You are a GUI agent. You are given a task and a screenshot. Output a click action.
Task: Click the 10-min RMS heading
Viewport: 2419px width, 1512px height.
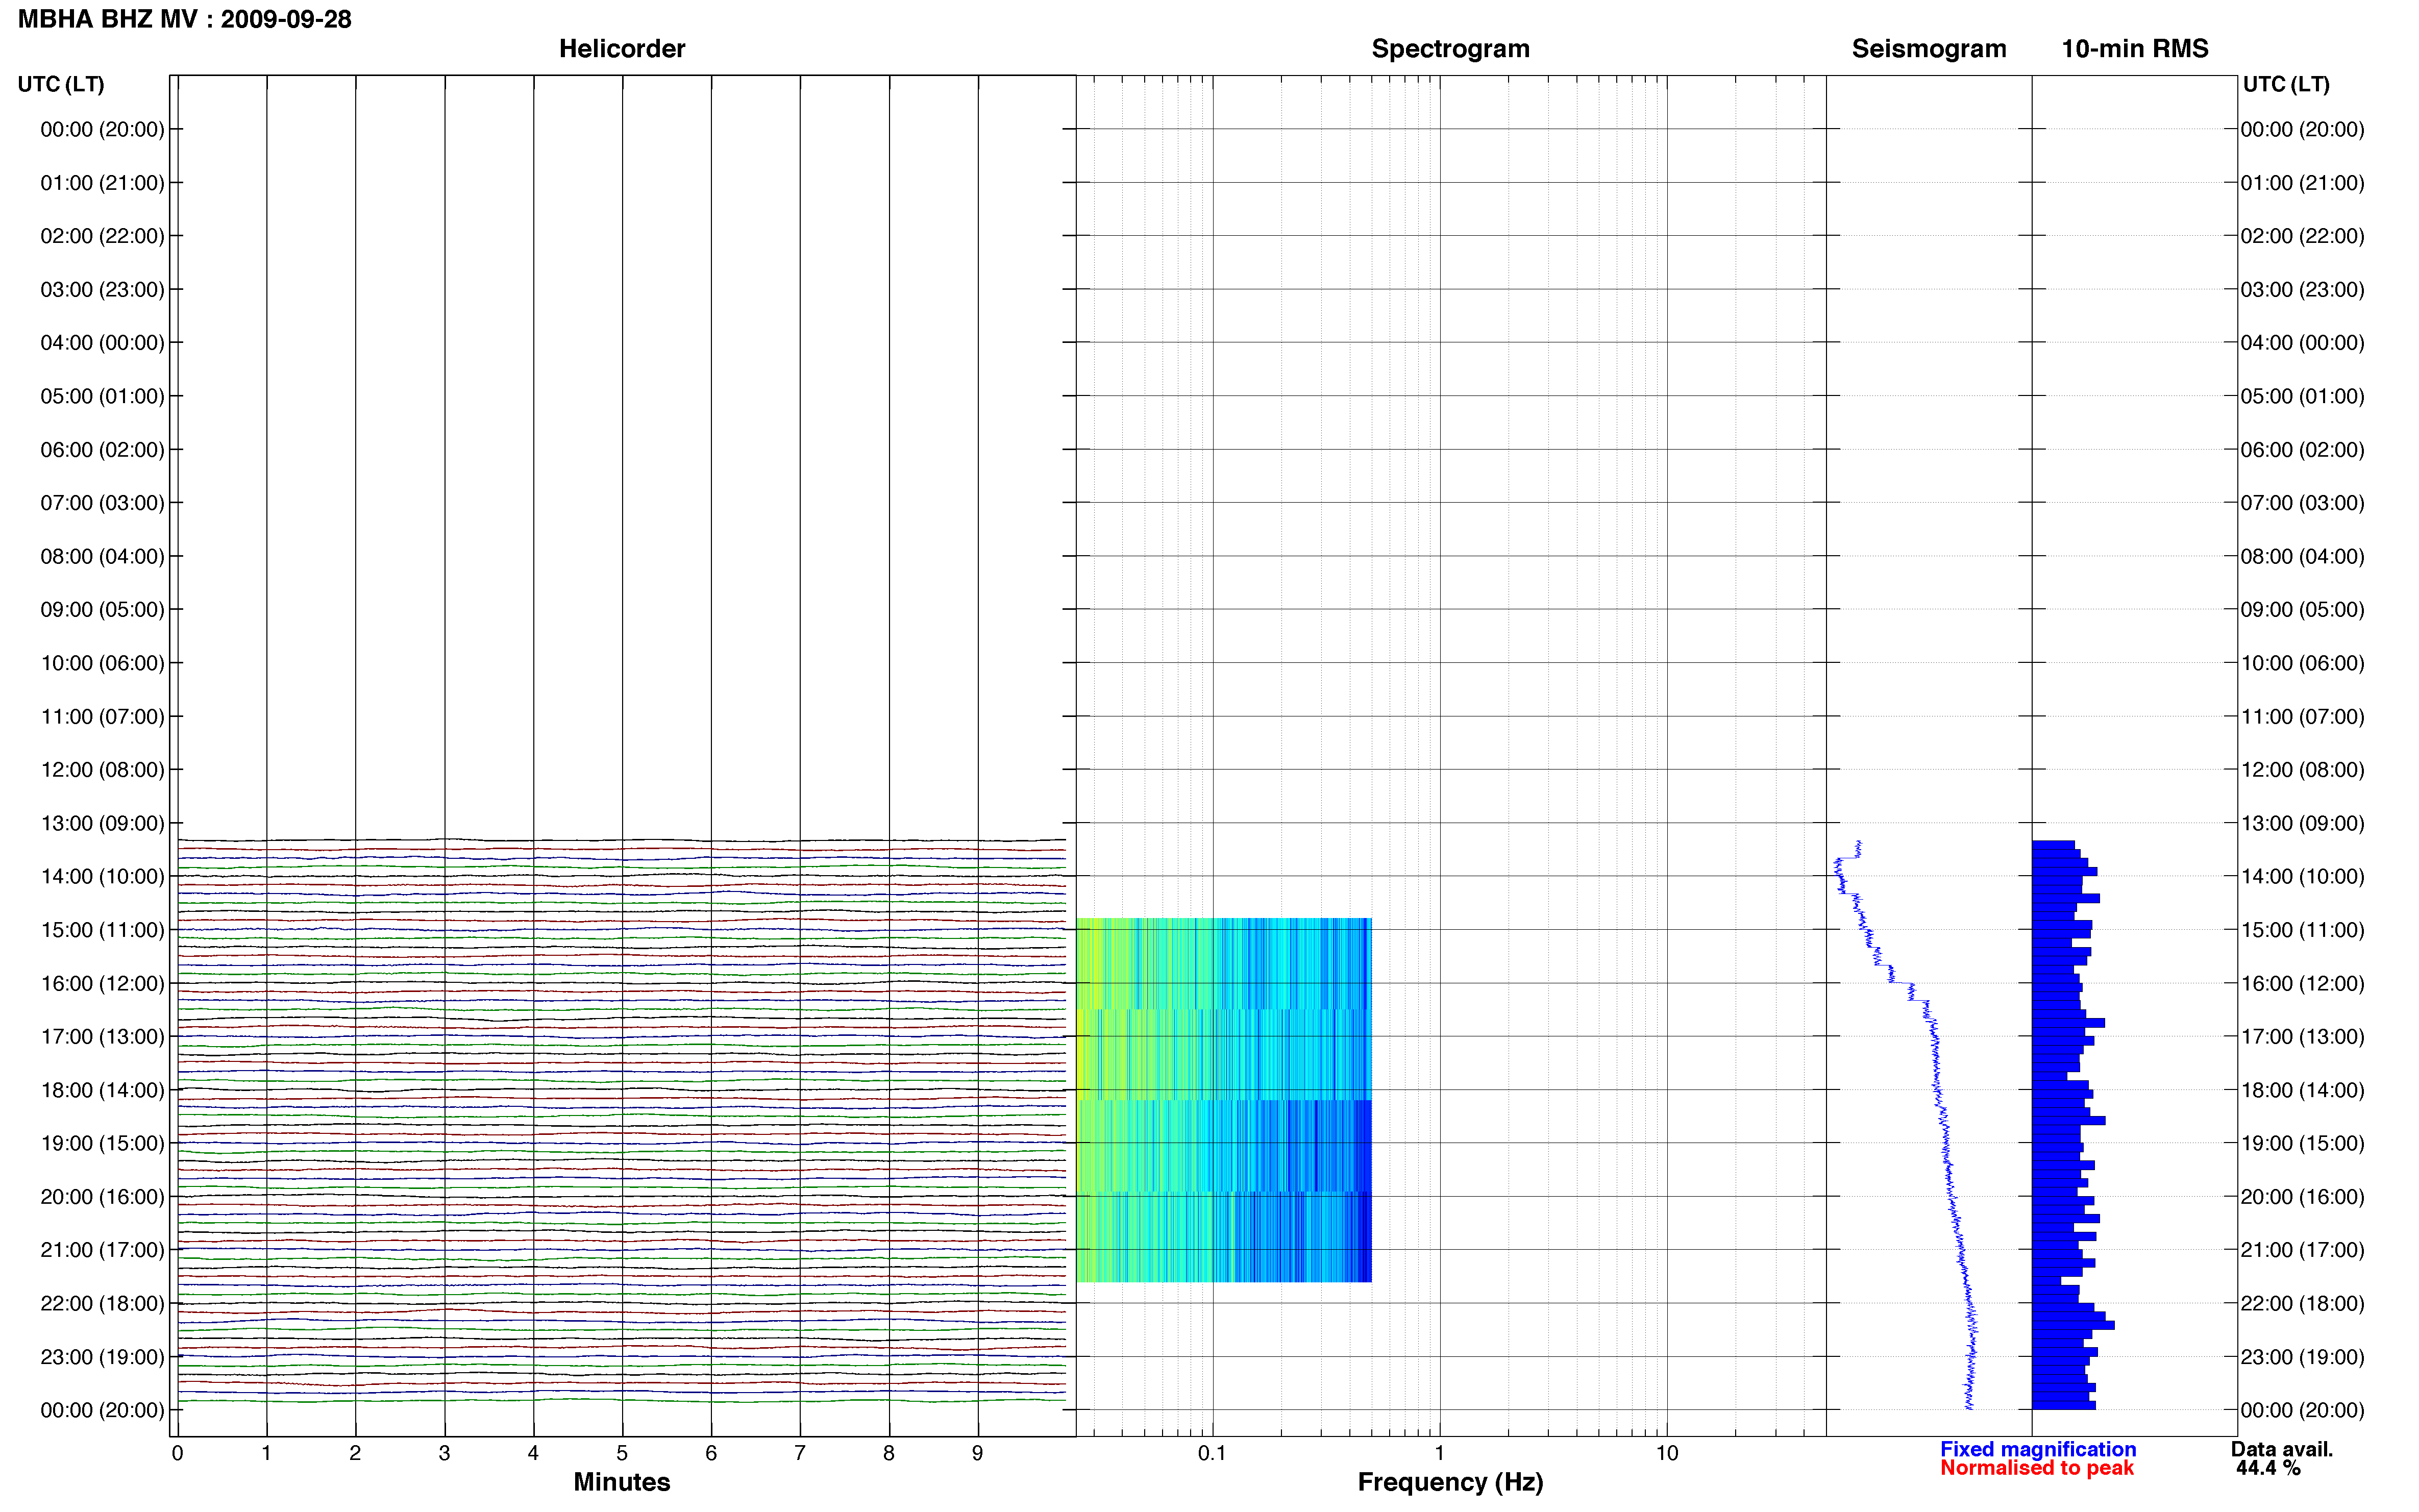2134,48
